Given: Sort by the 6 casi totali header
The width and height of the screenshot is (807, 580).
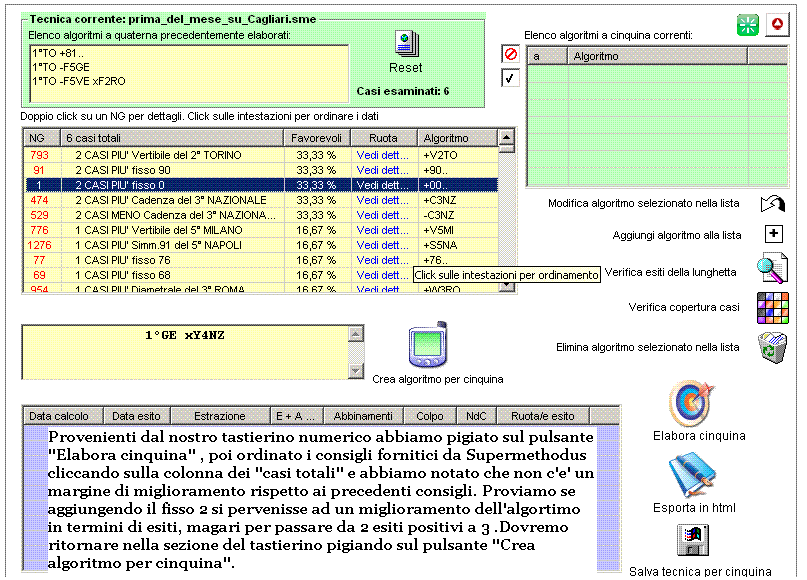Looking at the screenshot, I should pos(172,138).
